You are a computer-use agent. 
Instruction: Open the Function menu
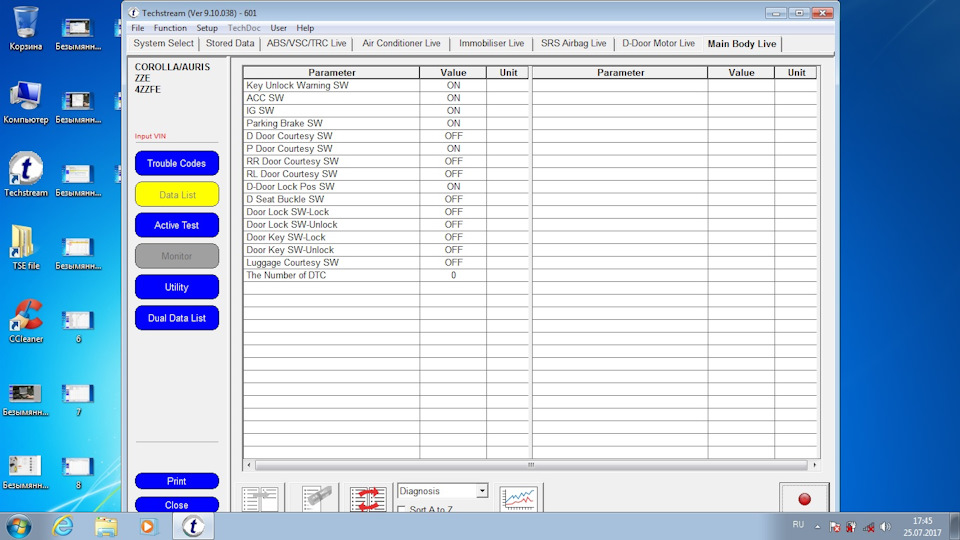pos(170,28)
